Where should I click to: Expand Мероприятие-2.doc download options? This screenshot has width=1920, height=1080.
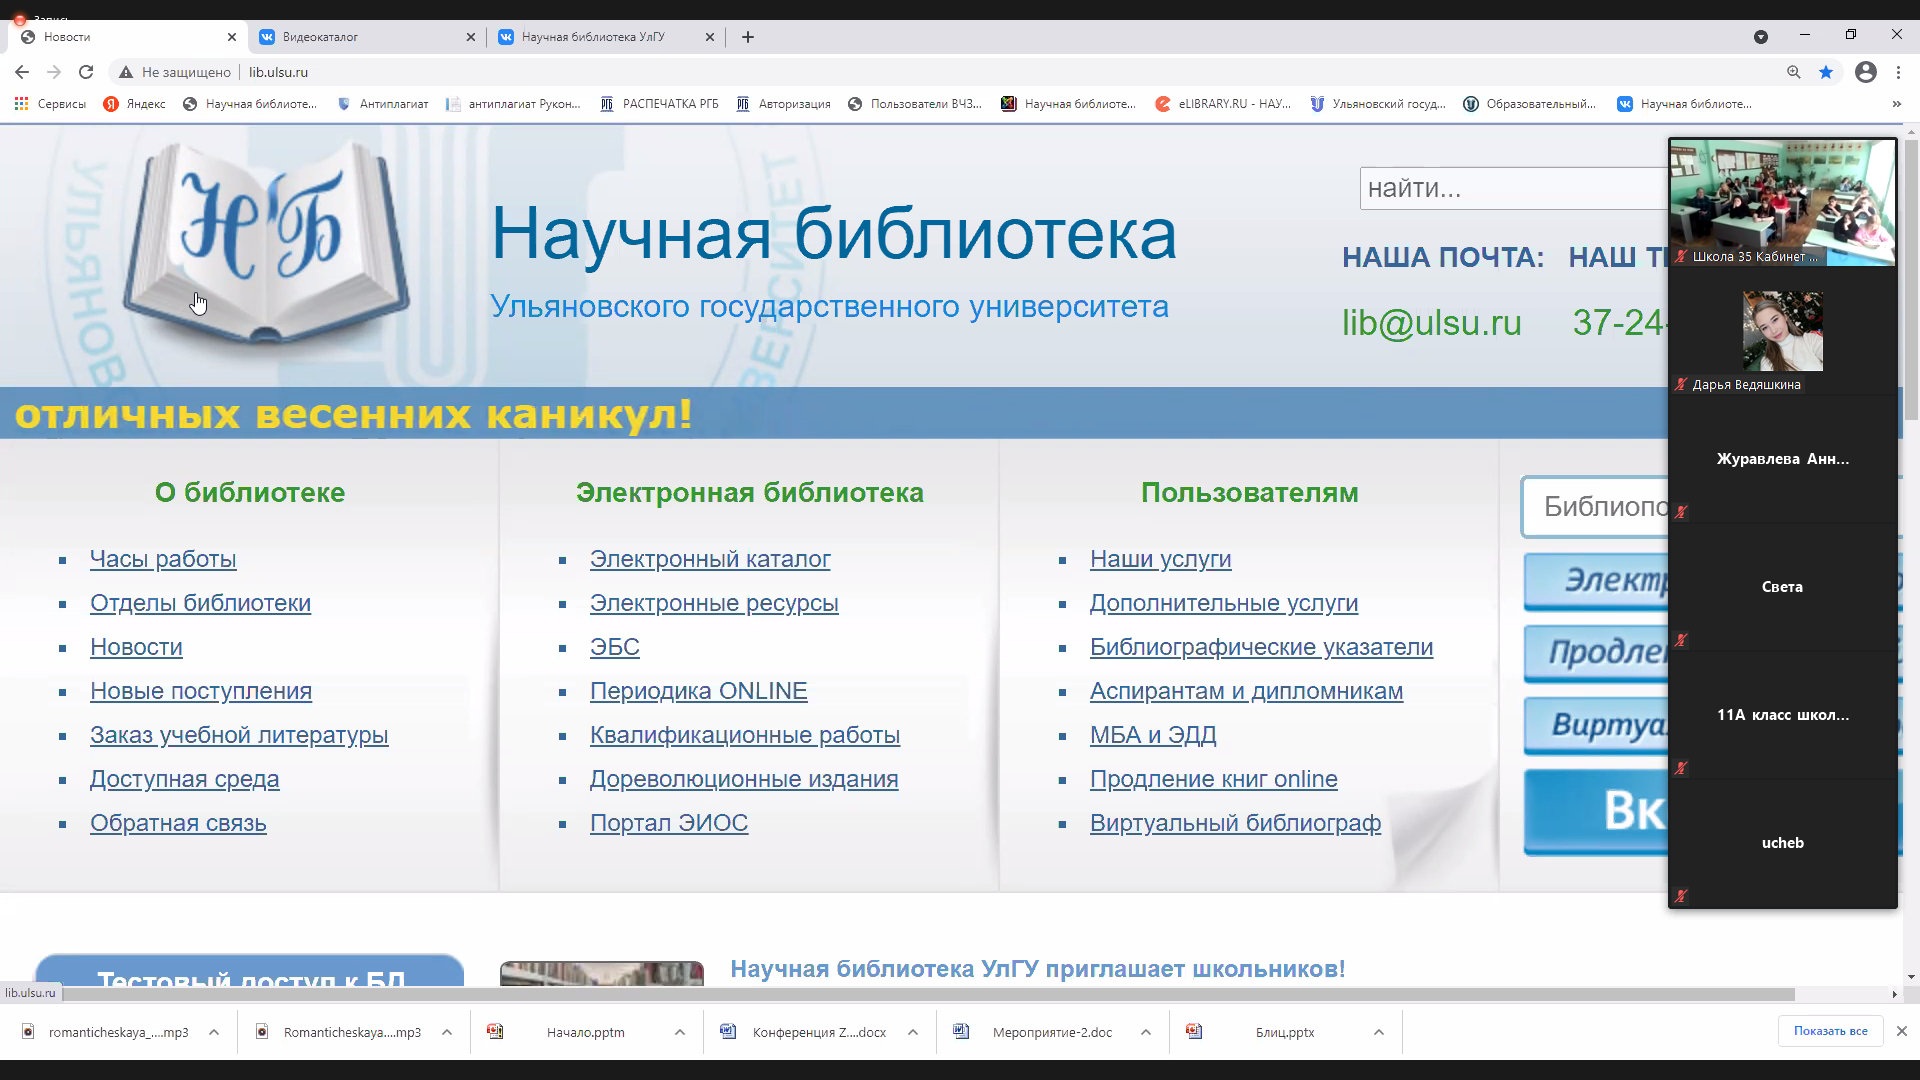(1146, 1032)
